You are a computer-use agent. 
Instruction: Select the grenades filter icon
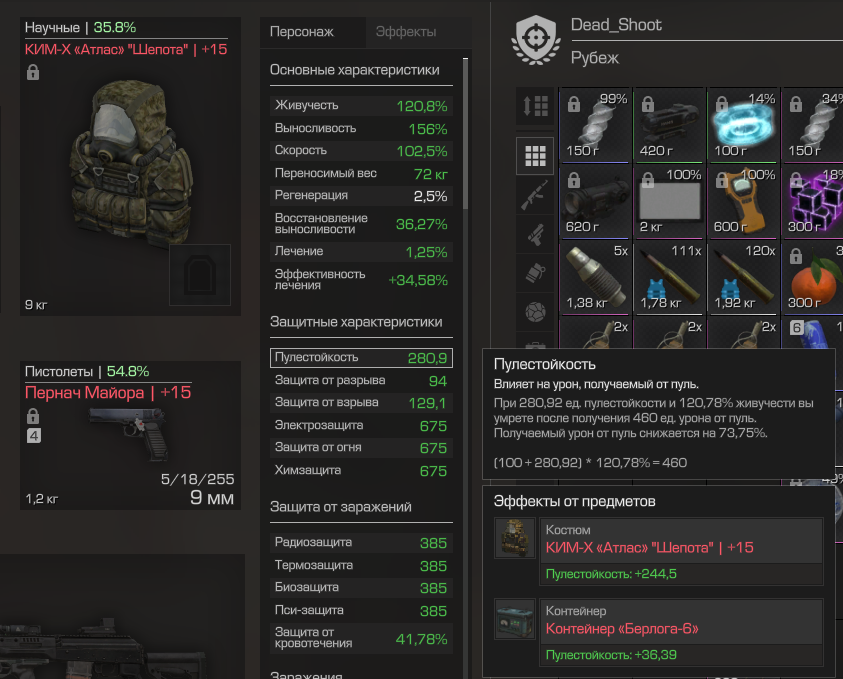pos(535,273)
